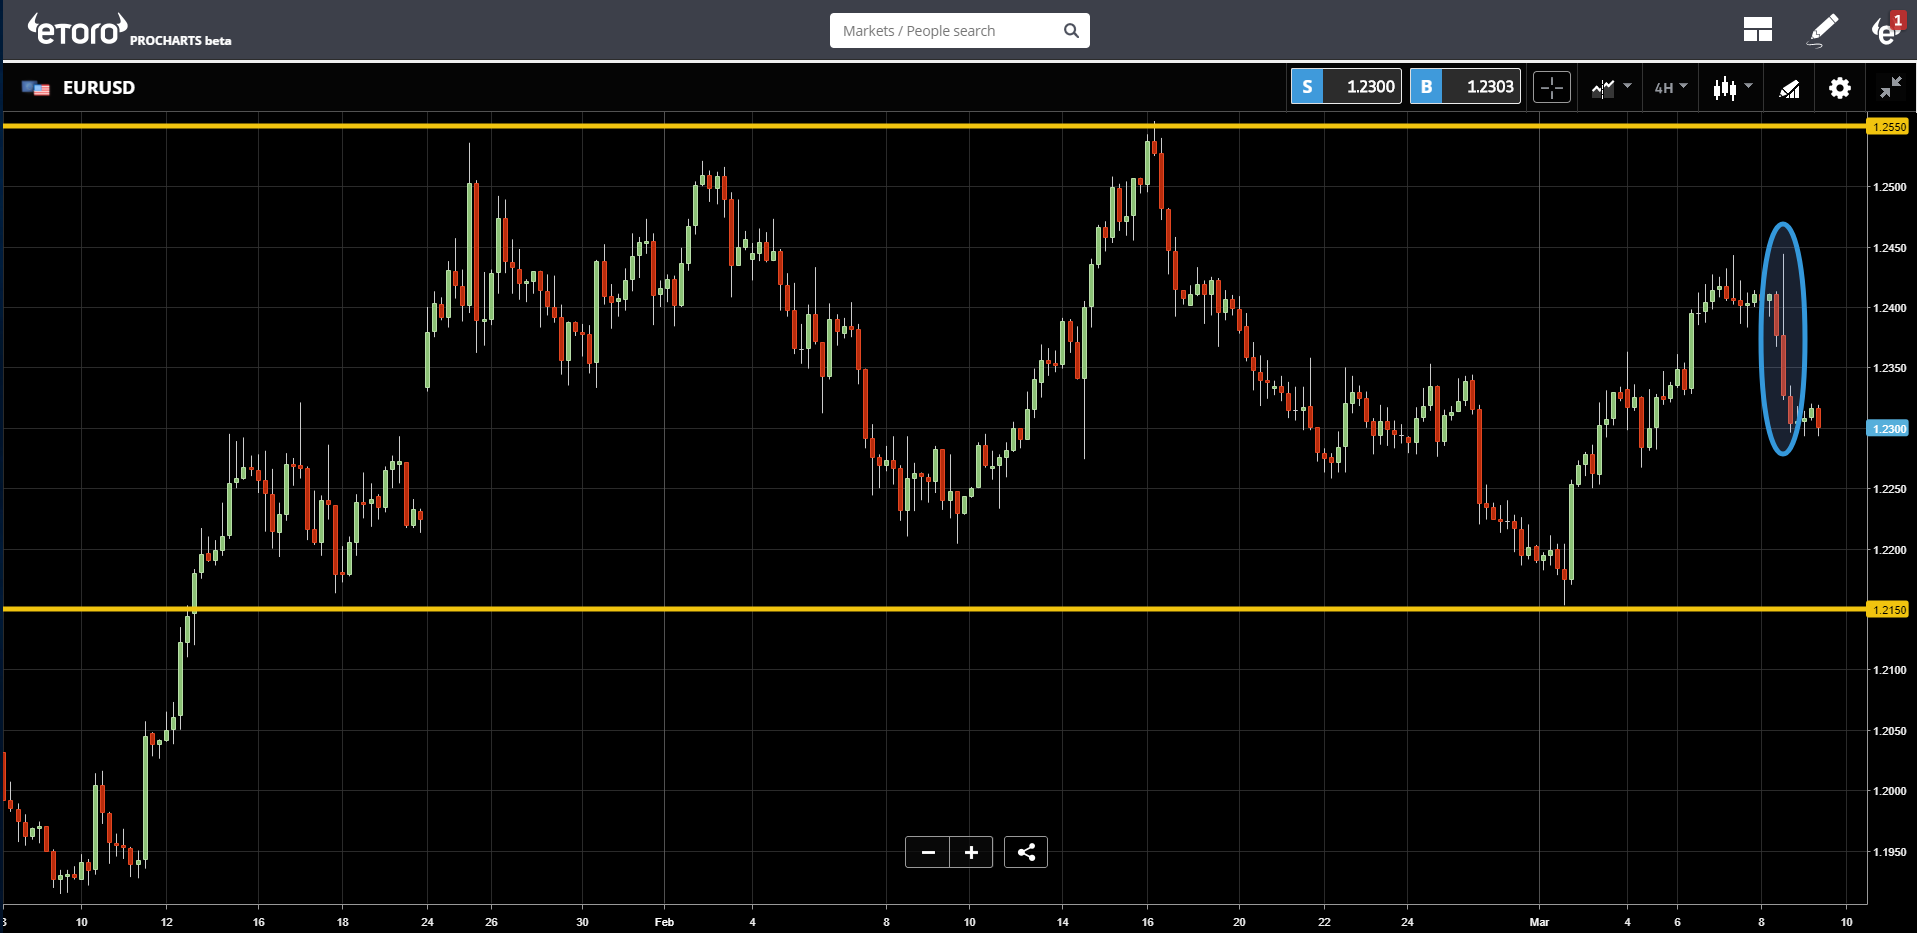Click the Feb label on time axis

[x=664, y=922]
